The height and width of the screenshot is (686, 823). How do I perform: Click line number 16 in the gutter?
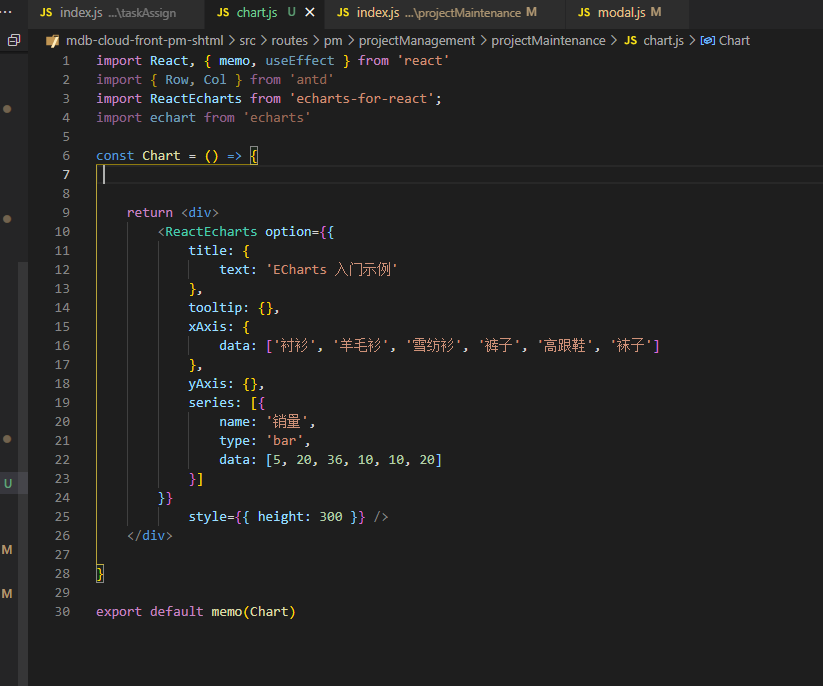pos(62,346)
